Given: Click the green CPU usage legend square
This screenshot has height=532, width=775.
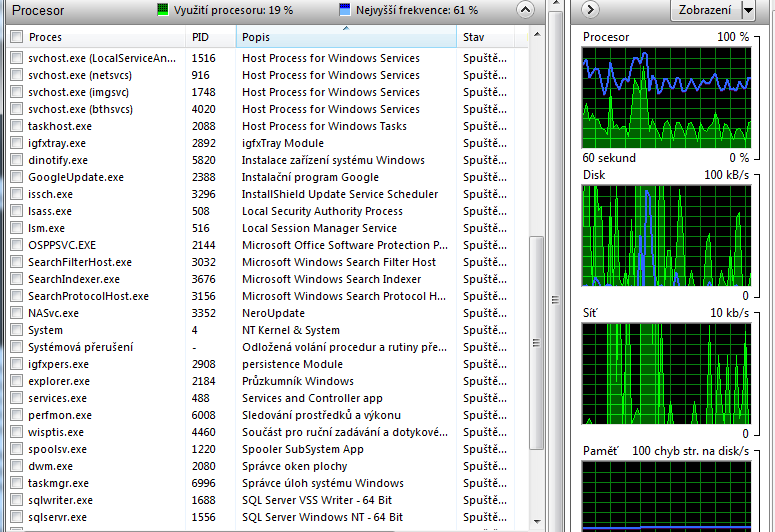Looking at the screenshot, I should coord(163,10).
